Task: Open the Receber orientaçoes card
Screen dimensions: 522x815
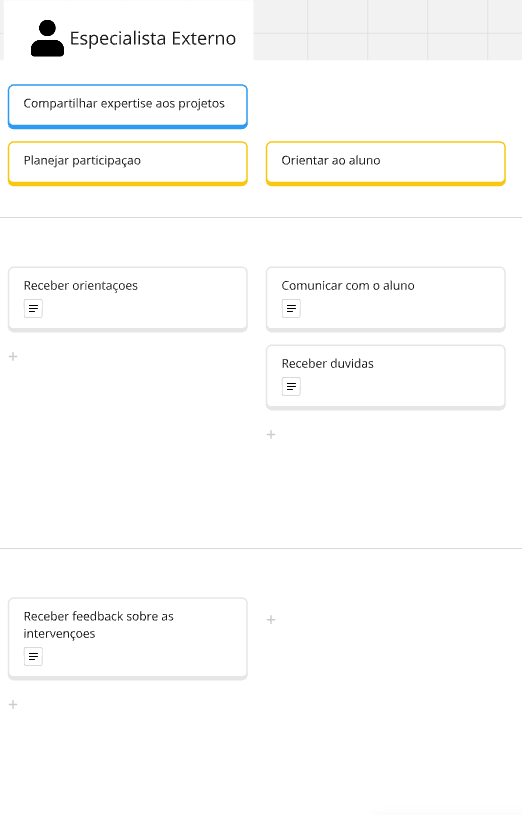Action: pyautogui.click(x=128, y=299)
